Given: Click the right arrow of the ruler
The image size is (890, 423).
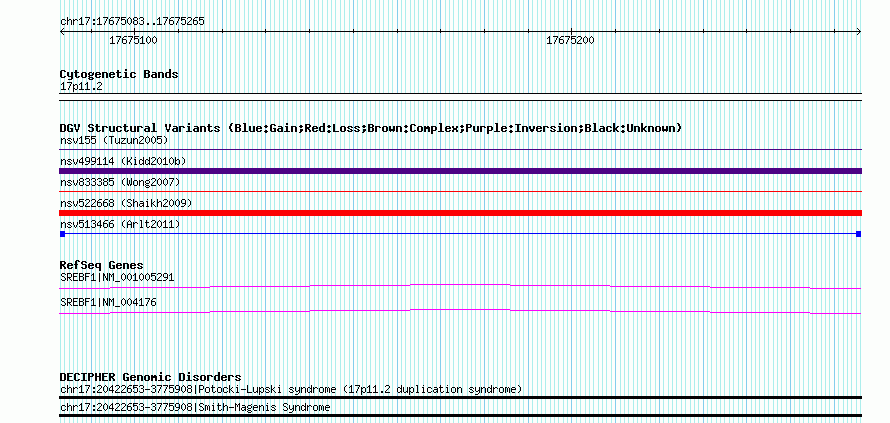Looking at the screenshot, I should [x=859, y=32].
